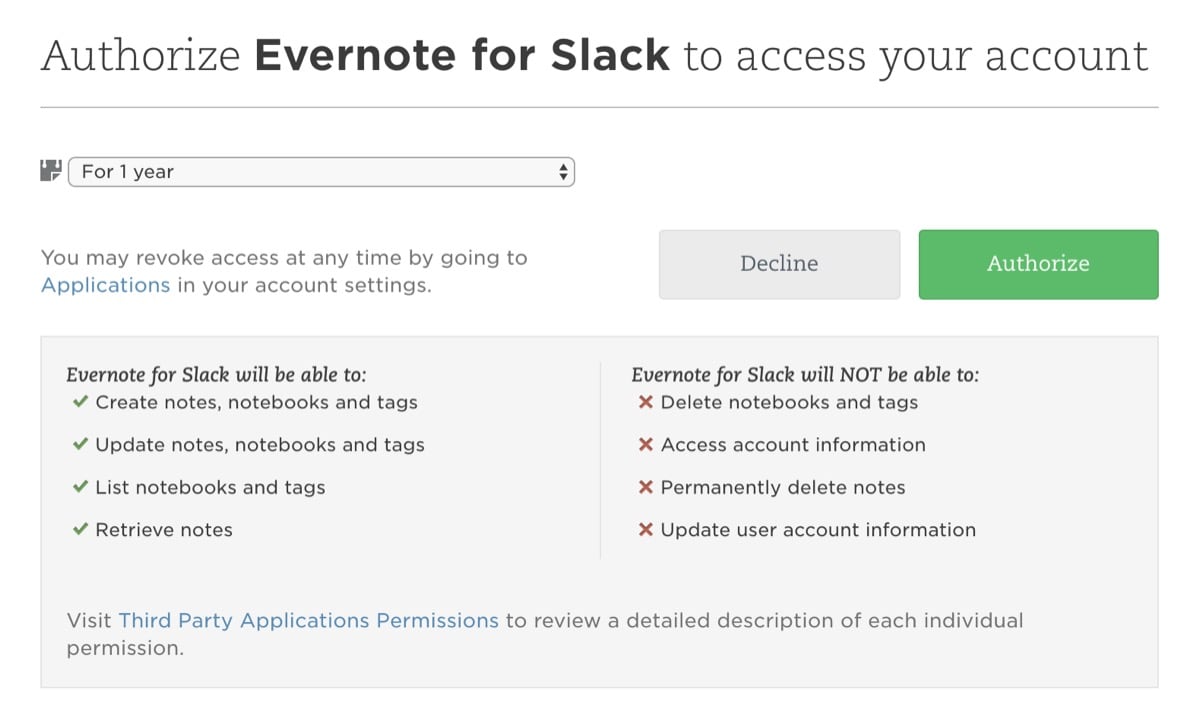The width and height of the screenshot is (1200, 720).
Task: Click the calendar icon beside the duration dropdown
Action: [x=51, y=171]
